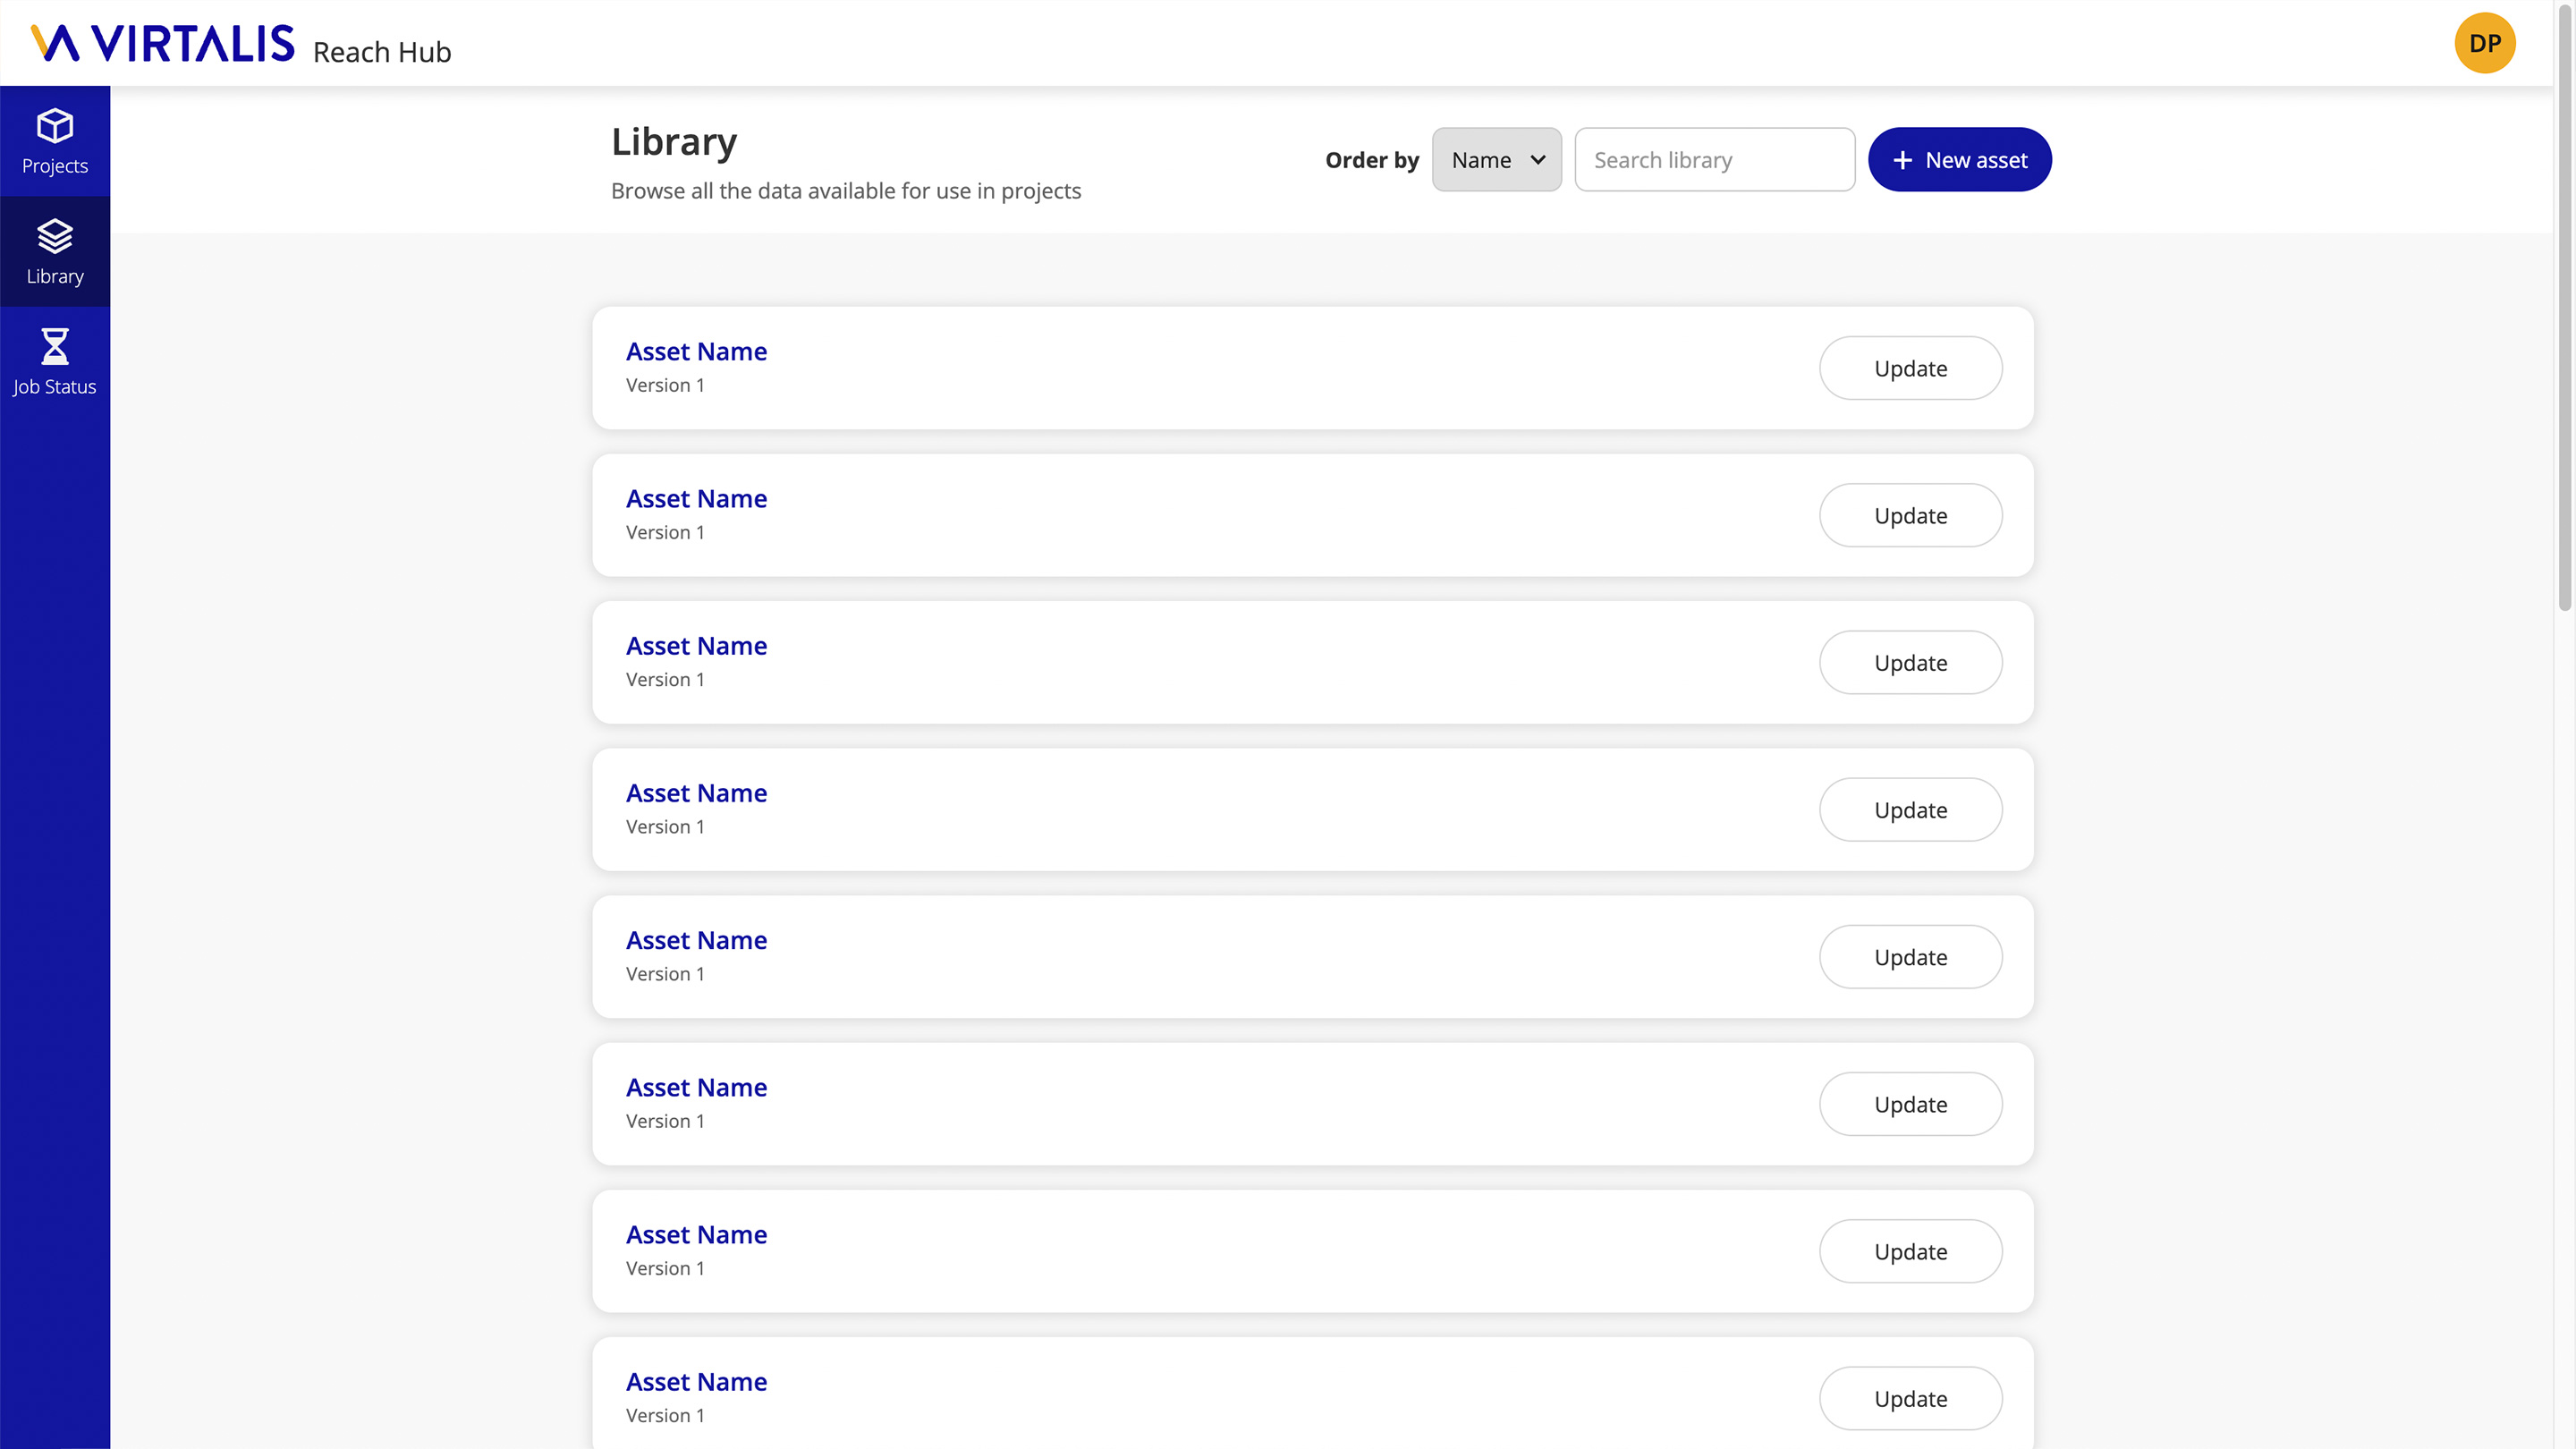This screenshot has height=1449, width=2576.
Task: Click the vertical page scrollbar
Action: [2565, 306]
